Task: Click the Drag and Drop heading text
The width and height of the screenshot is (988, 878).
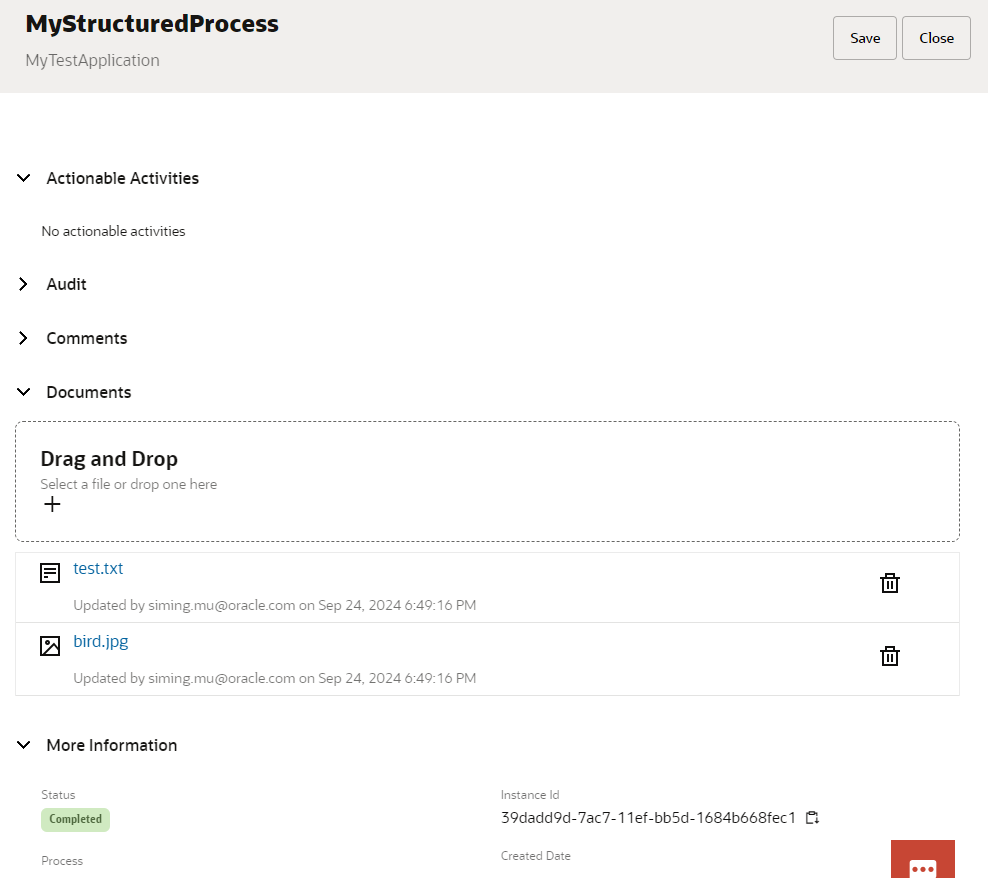Action: pyautogui.click(x=109, y=459)
